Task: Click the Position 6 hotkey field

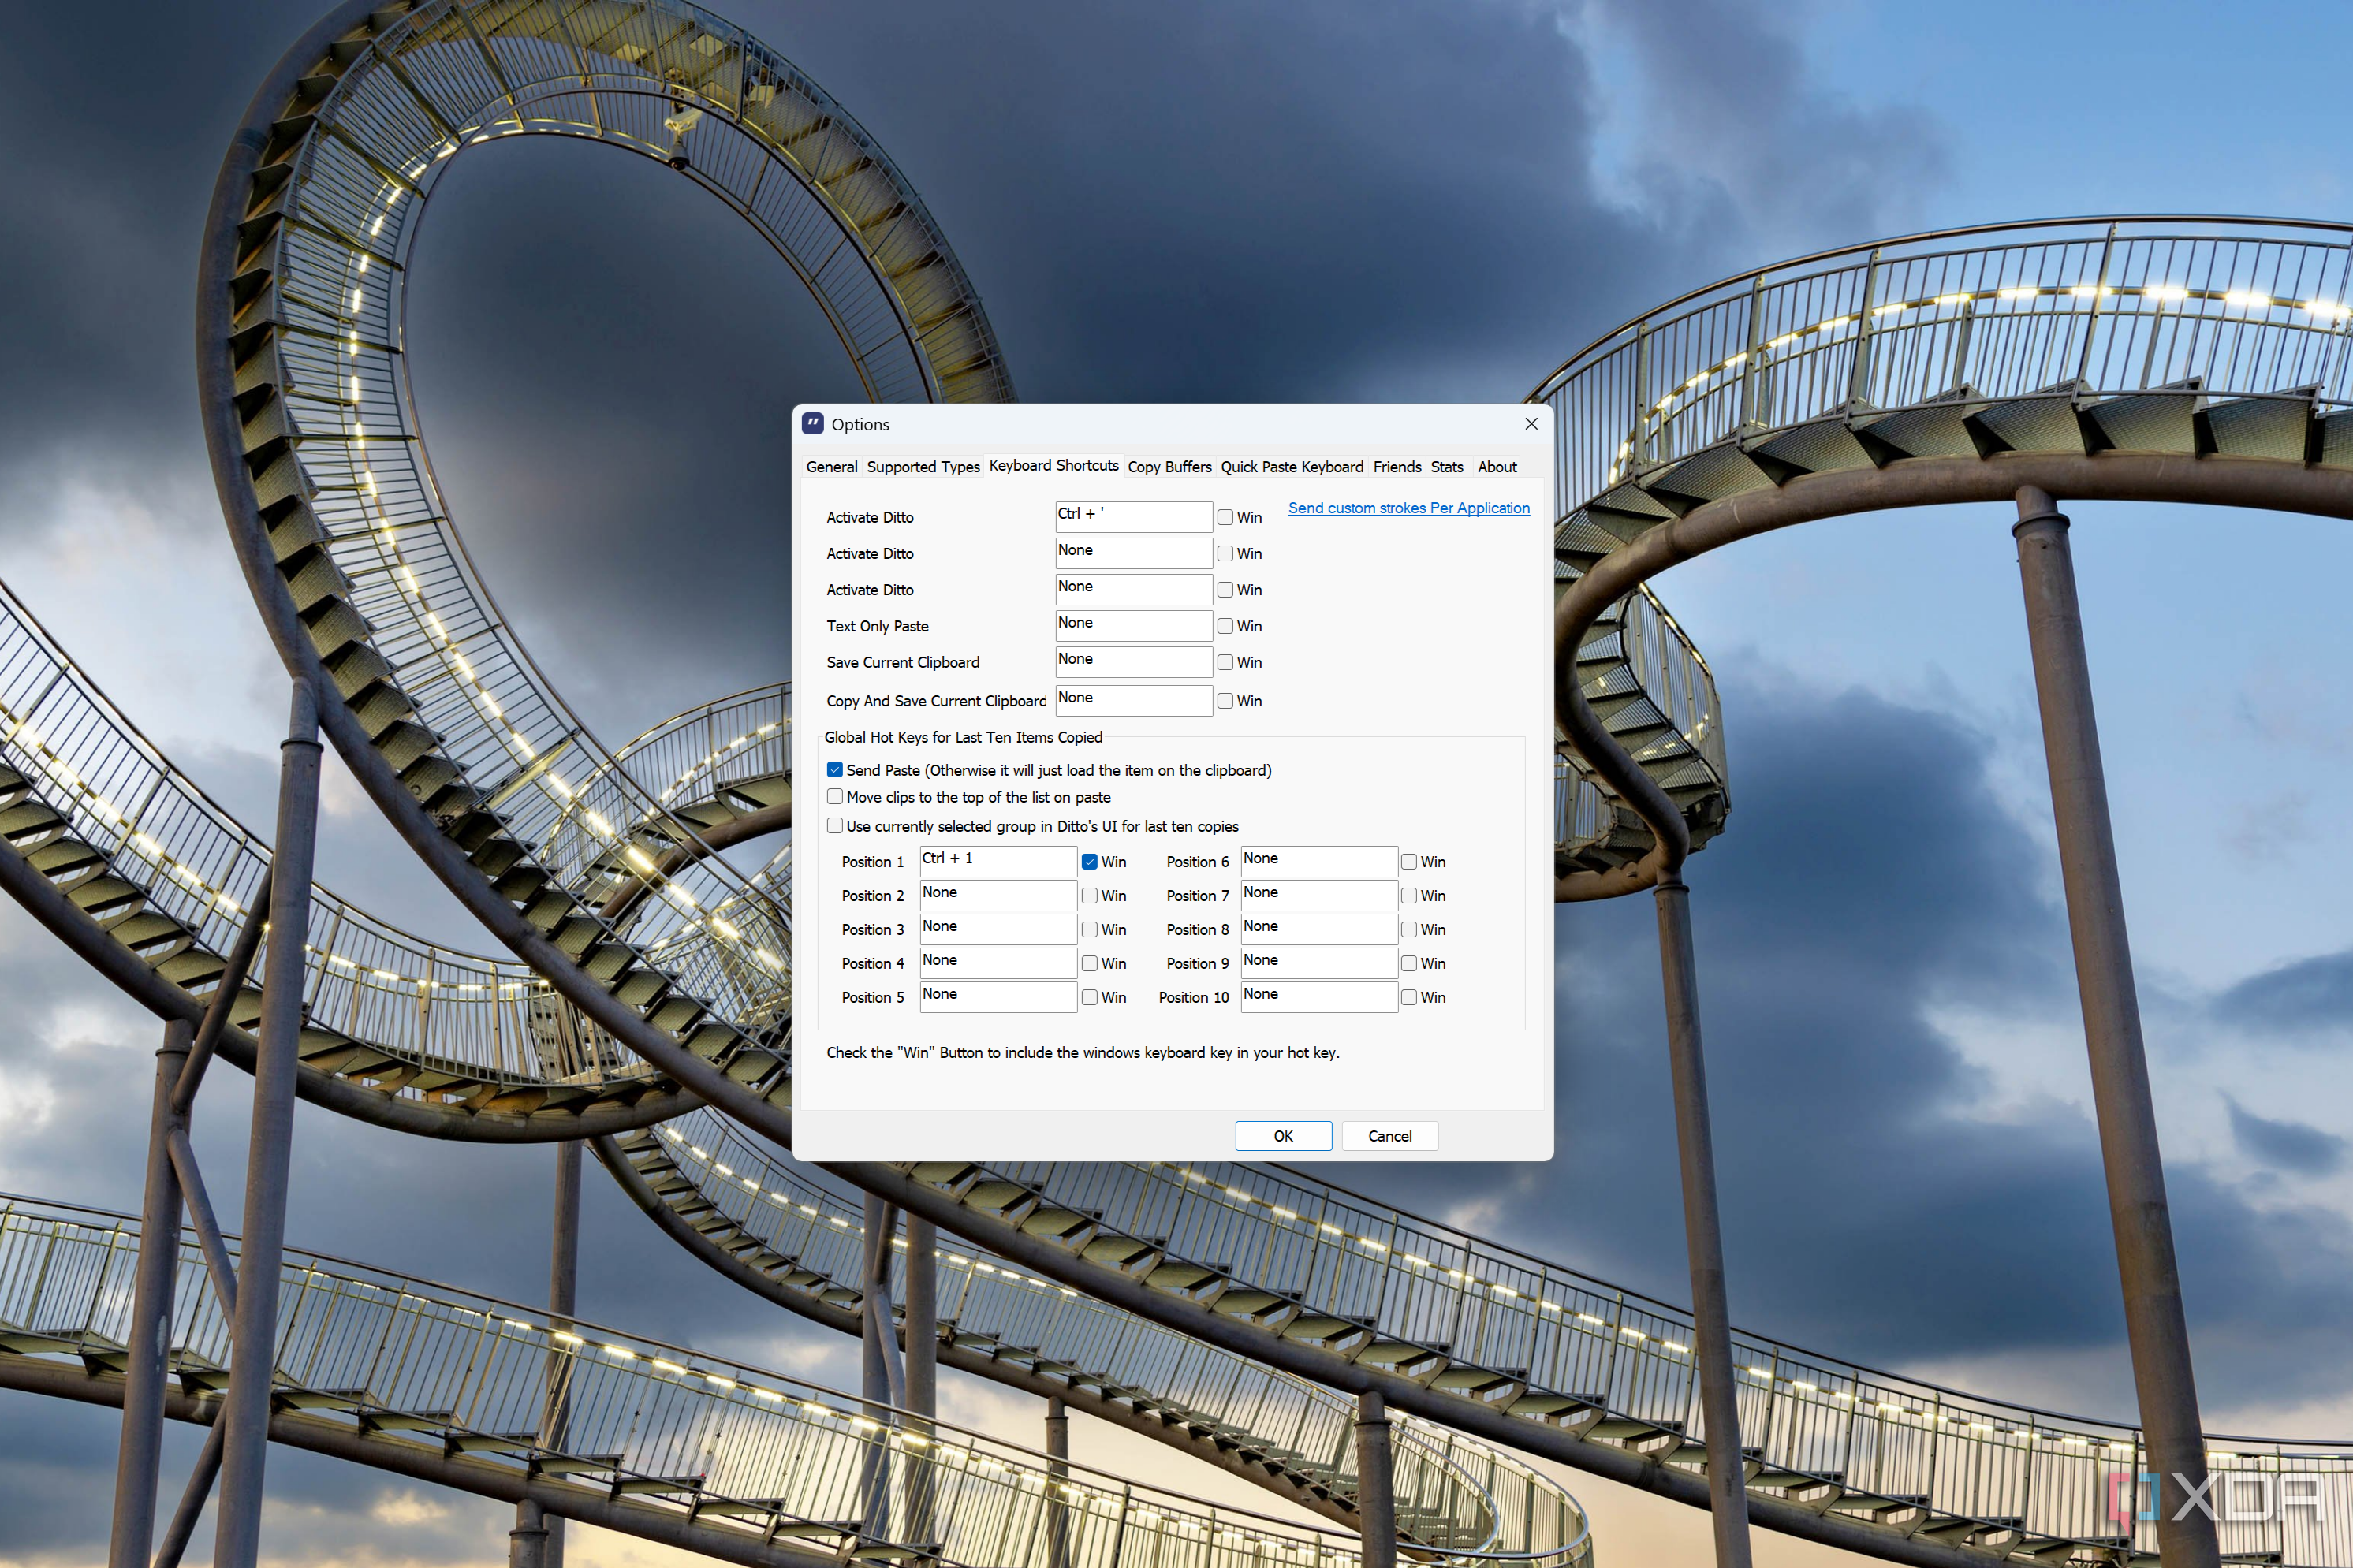Action: point(1319,862)
